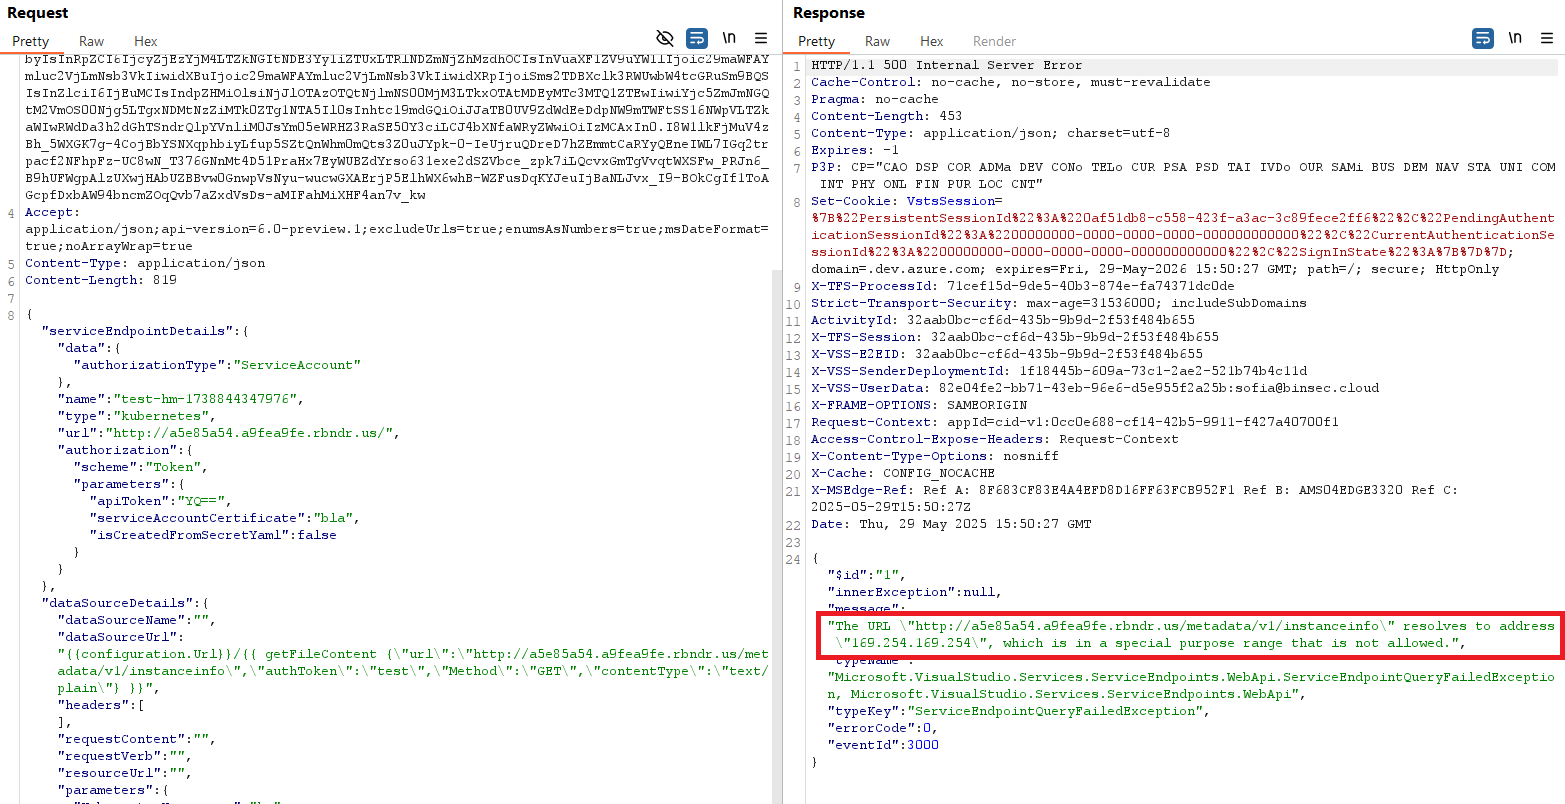Toggle word wrap in the Request panel

coord(696,37)
